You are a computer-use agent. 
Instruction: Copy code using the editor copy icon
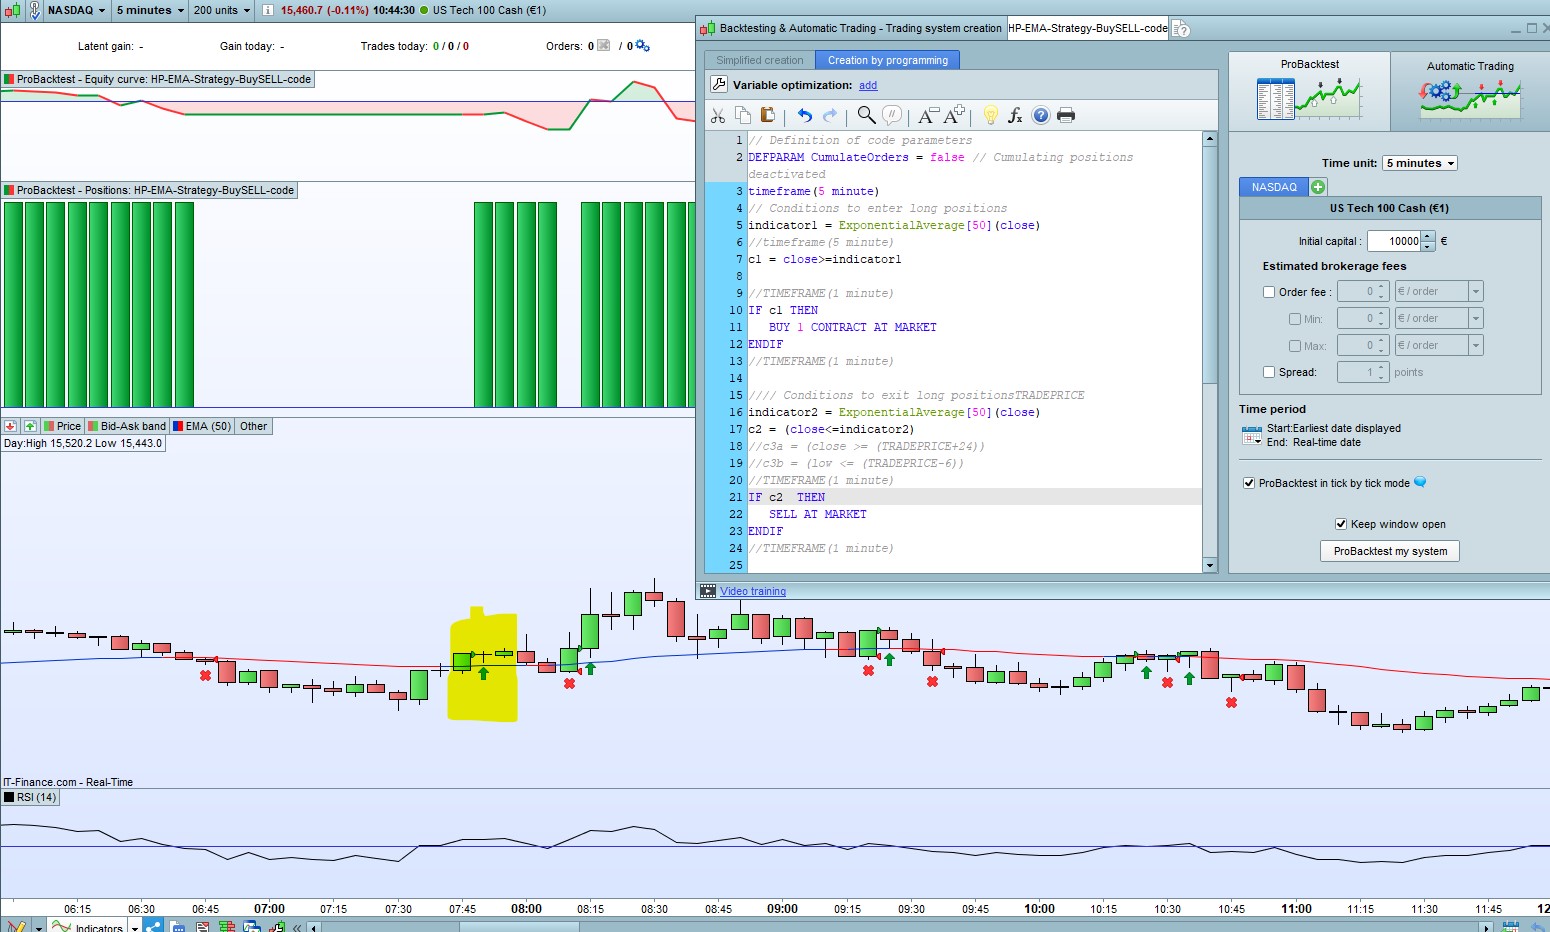(742, 115)
